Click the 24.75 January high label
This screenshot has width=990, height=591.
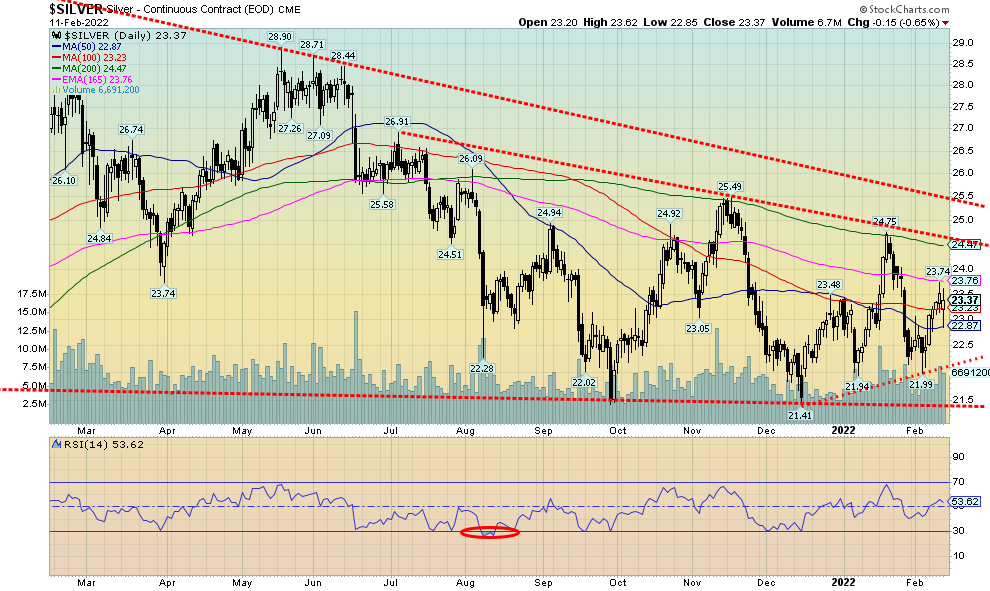click(885, 222)
